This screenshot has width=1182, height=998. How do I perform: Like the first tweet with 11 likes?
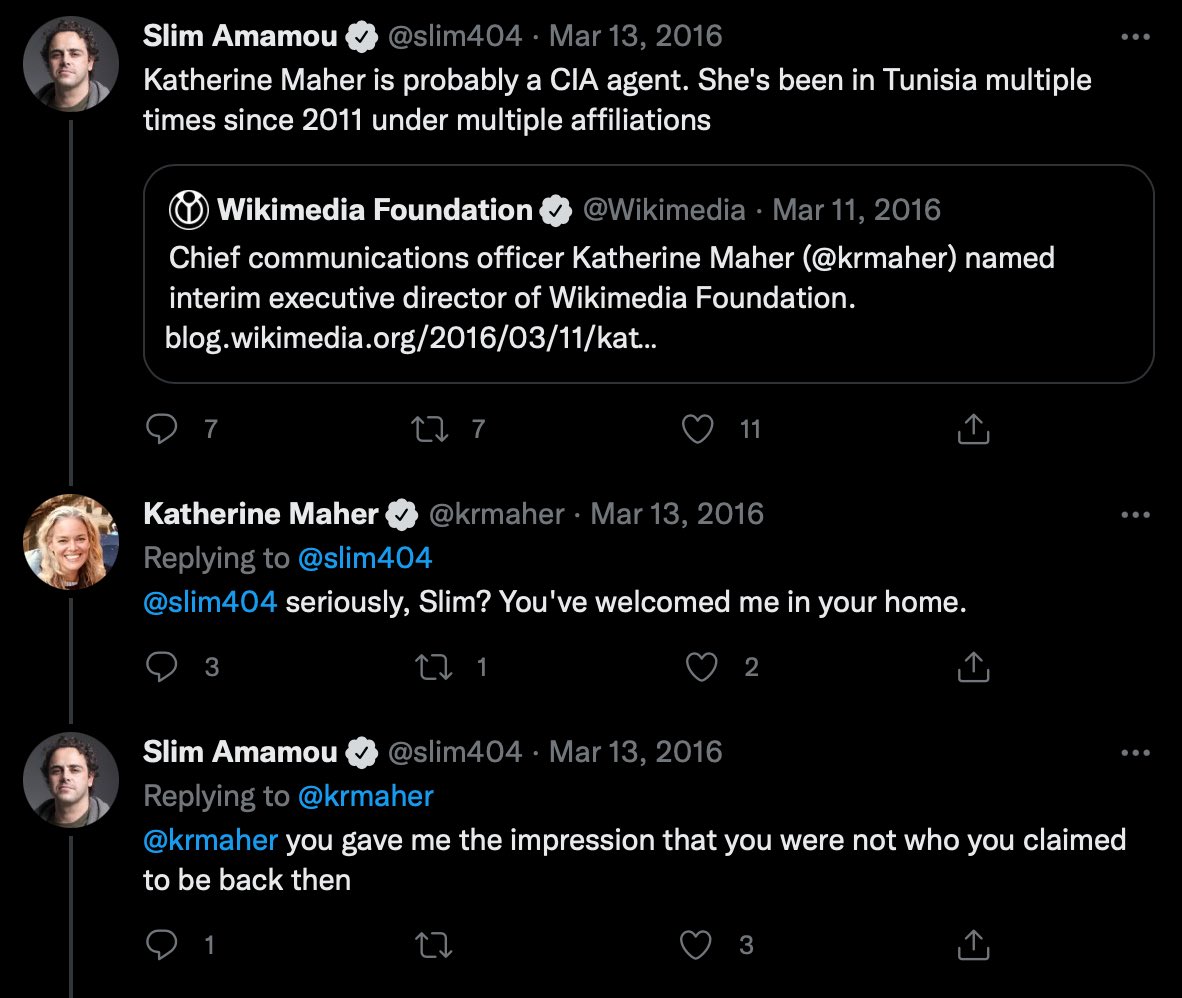pyautogui.click(x=697, y=429)
